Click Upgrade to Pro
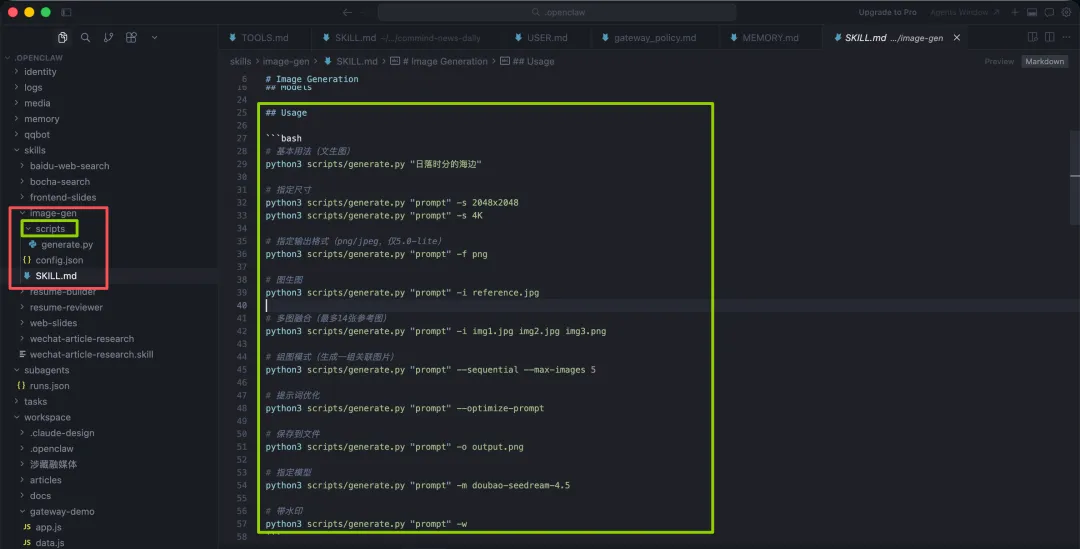This screenshot has height=549, width=1080. coord(887,12)
